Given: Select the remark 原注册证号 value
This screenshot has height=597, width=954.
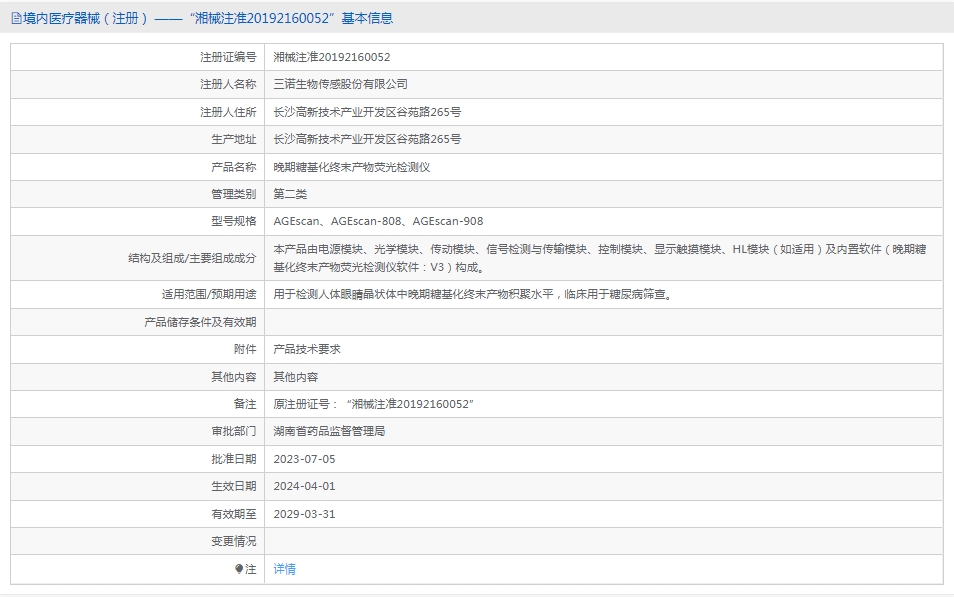Looking at the screenshot, I should pos(374,404).
